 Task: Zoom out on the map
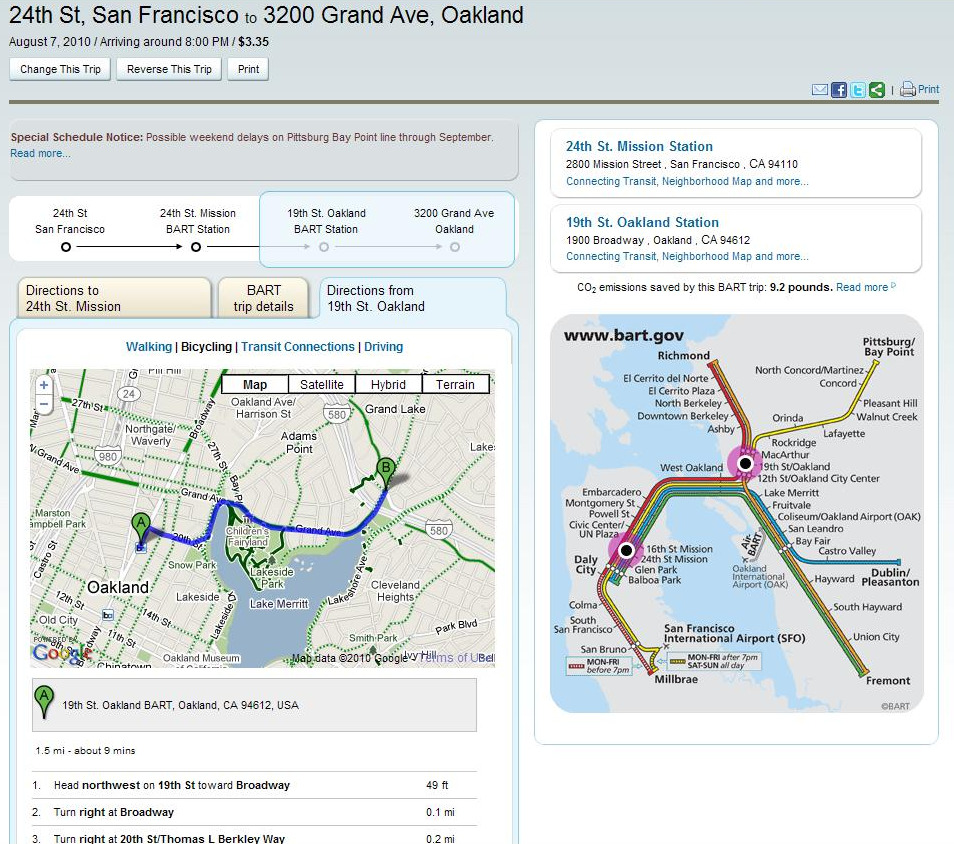point(44,403)
